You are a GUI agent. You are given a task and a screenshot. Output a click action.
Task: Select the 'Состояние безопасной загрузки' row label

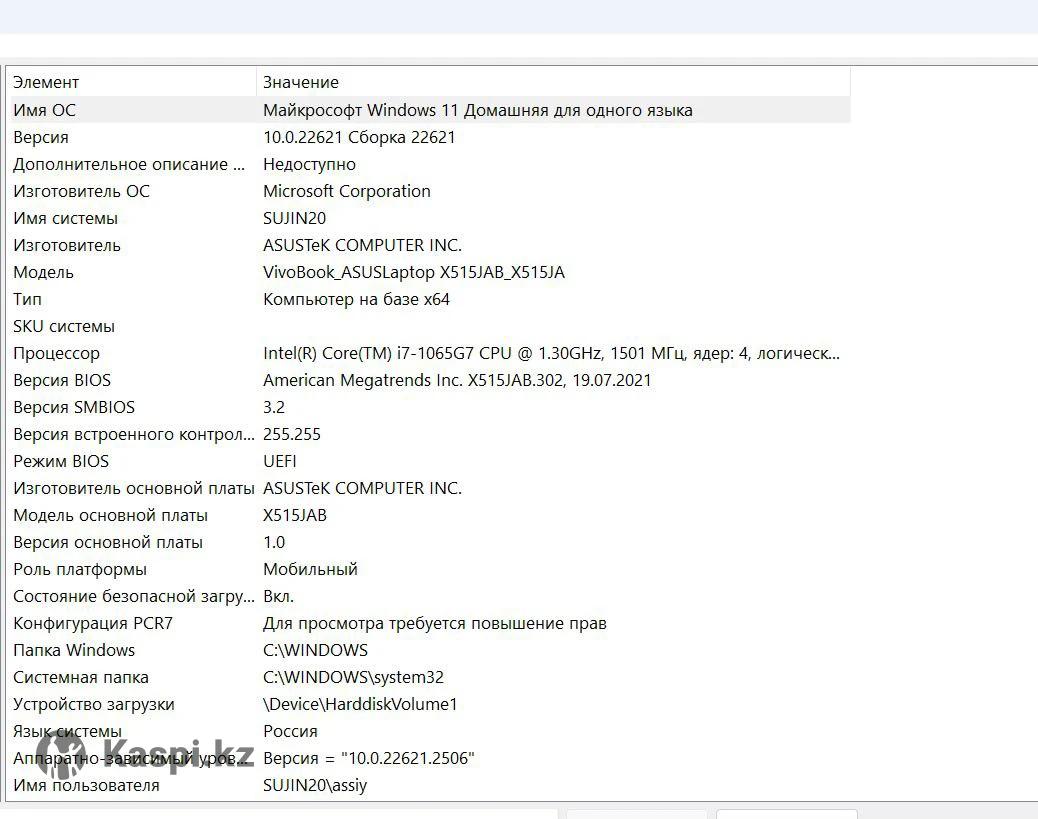tap(134, 597)
